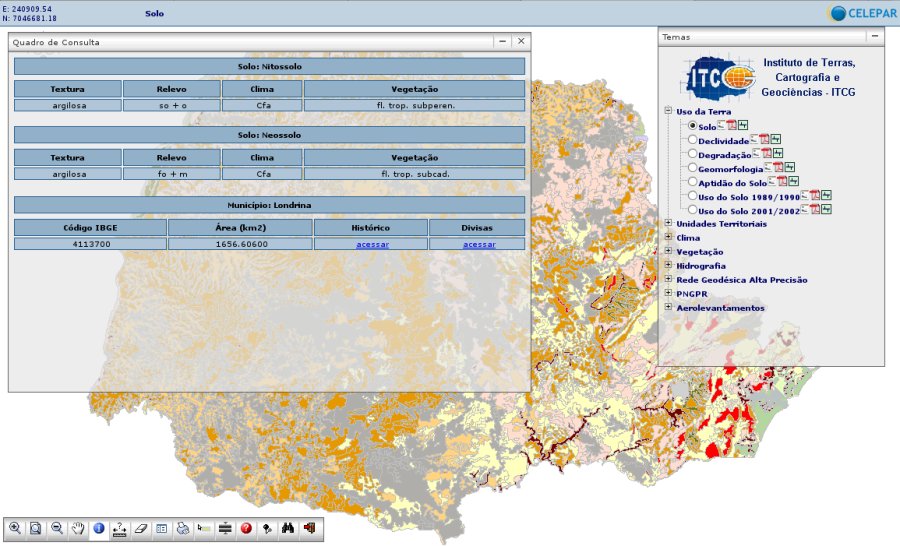Activate the pan hand tool
This screenshot has width=900, height=546.
[78, 528]
